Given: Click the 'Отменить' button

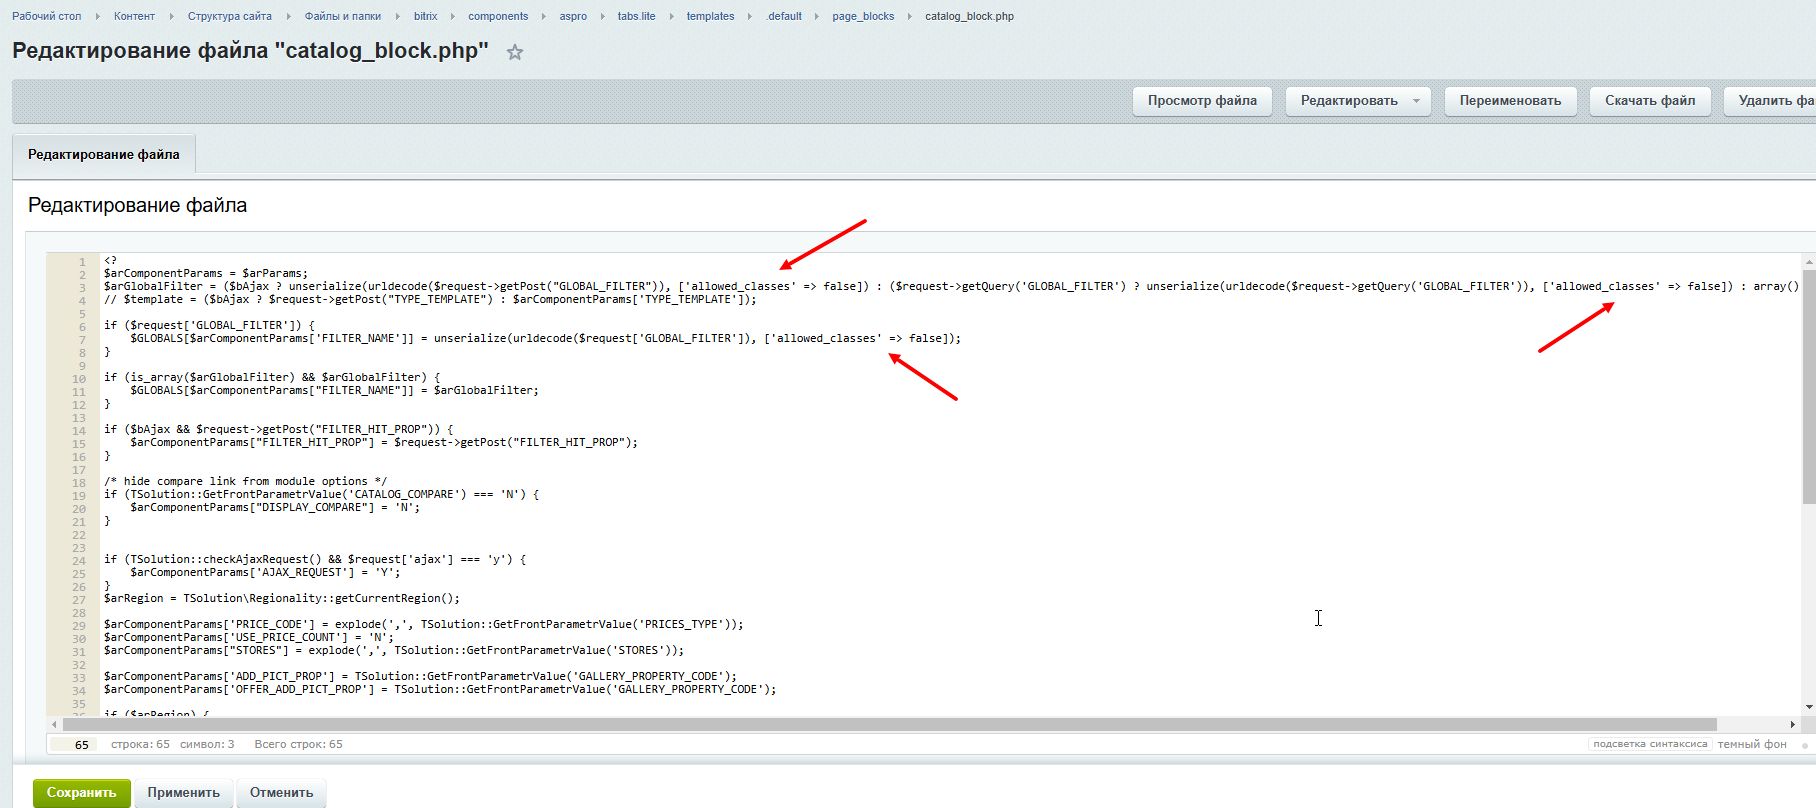Looking at the screenshot, I should (281, 792).
